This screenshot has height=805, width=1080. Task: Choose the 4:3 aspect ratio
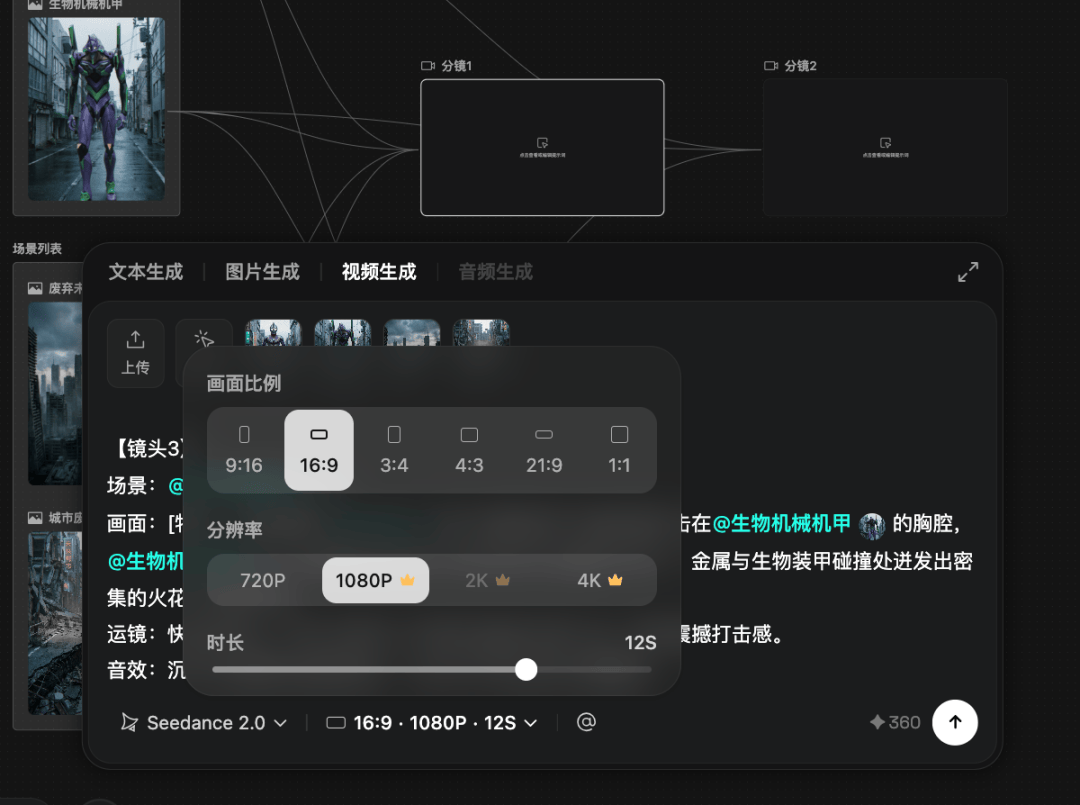469,450
